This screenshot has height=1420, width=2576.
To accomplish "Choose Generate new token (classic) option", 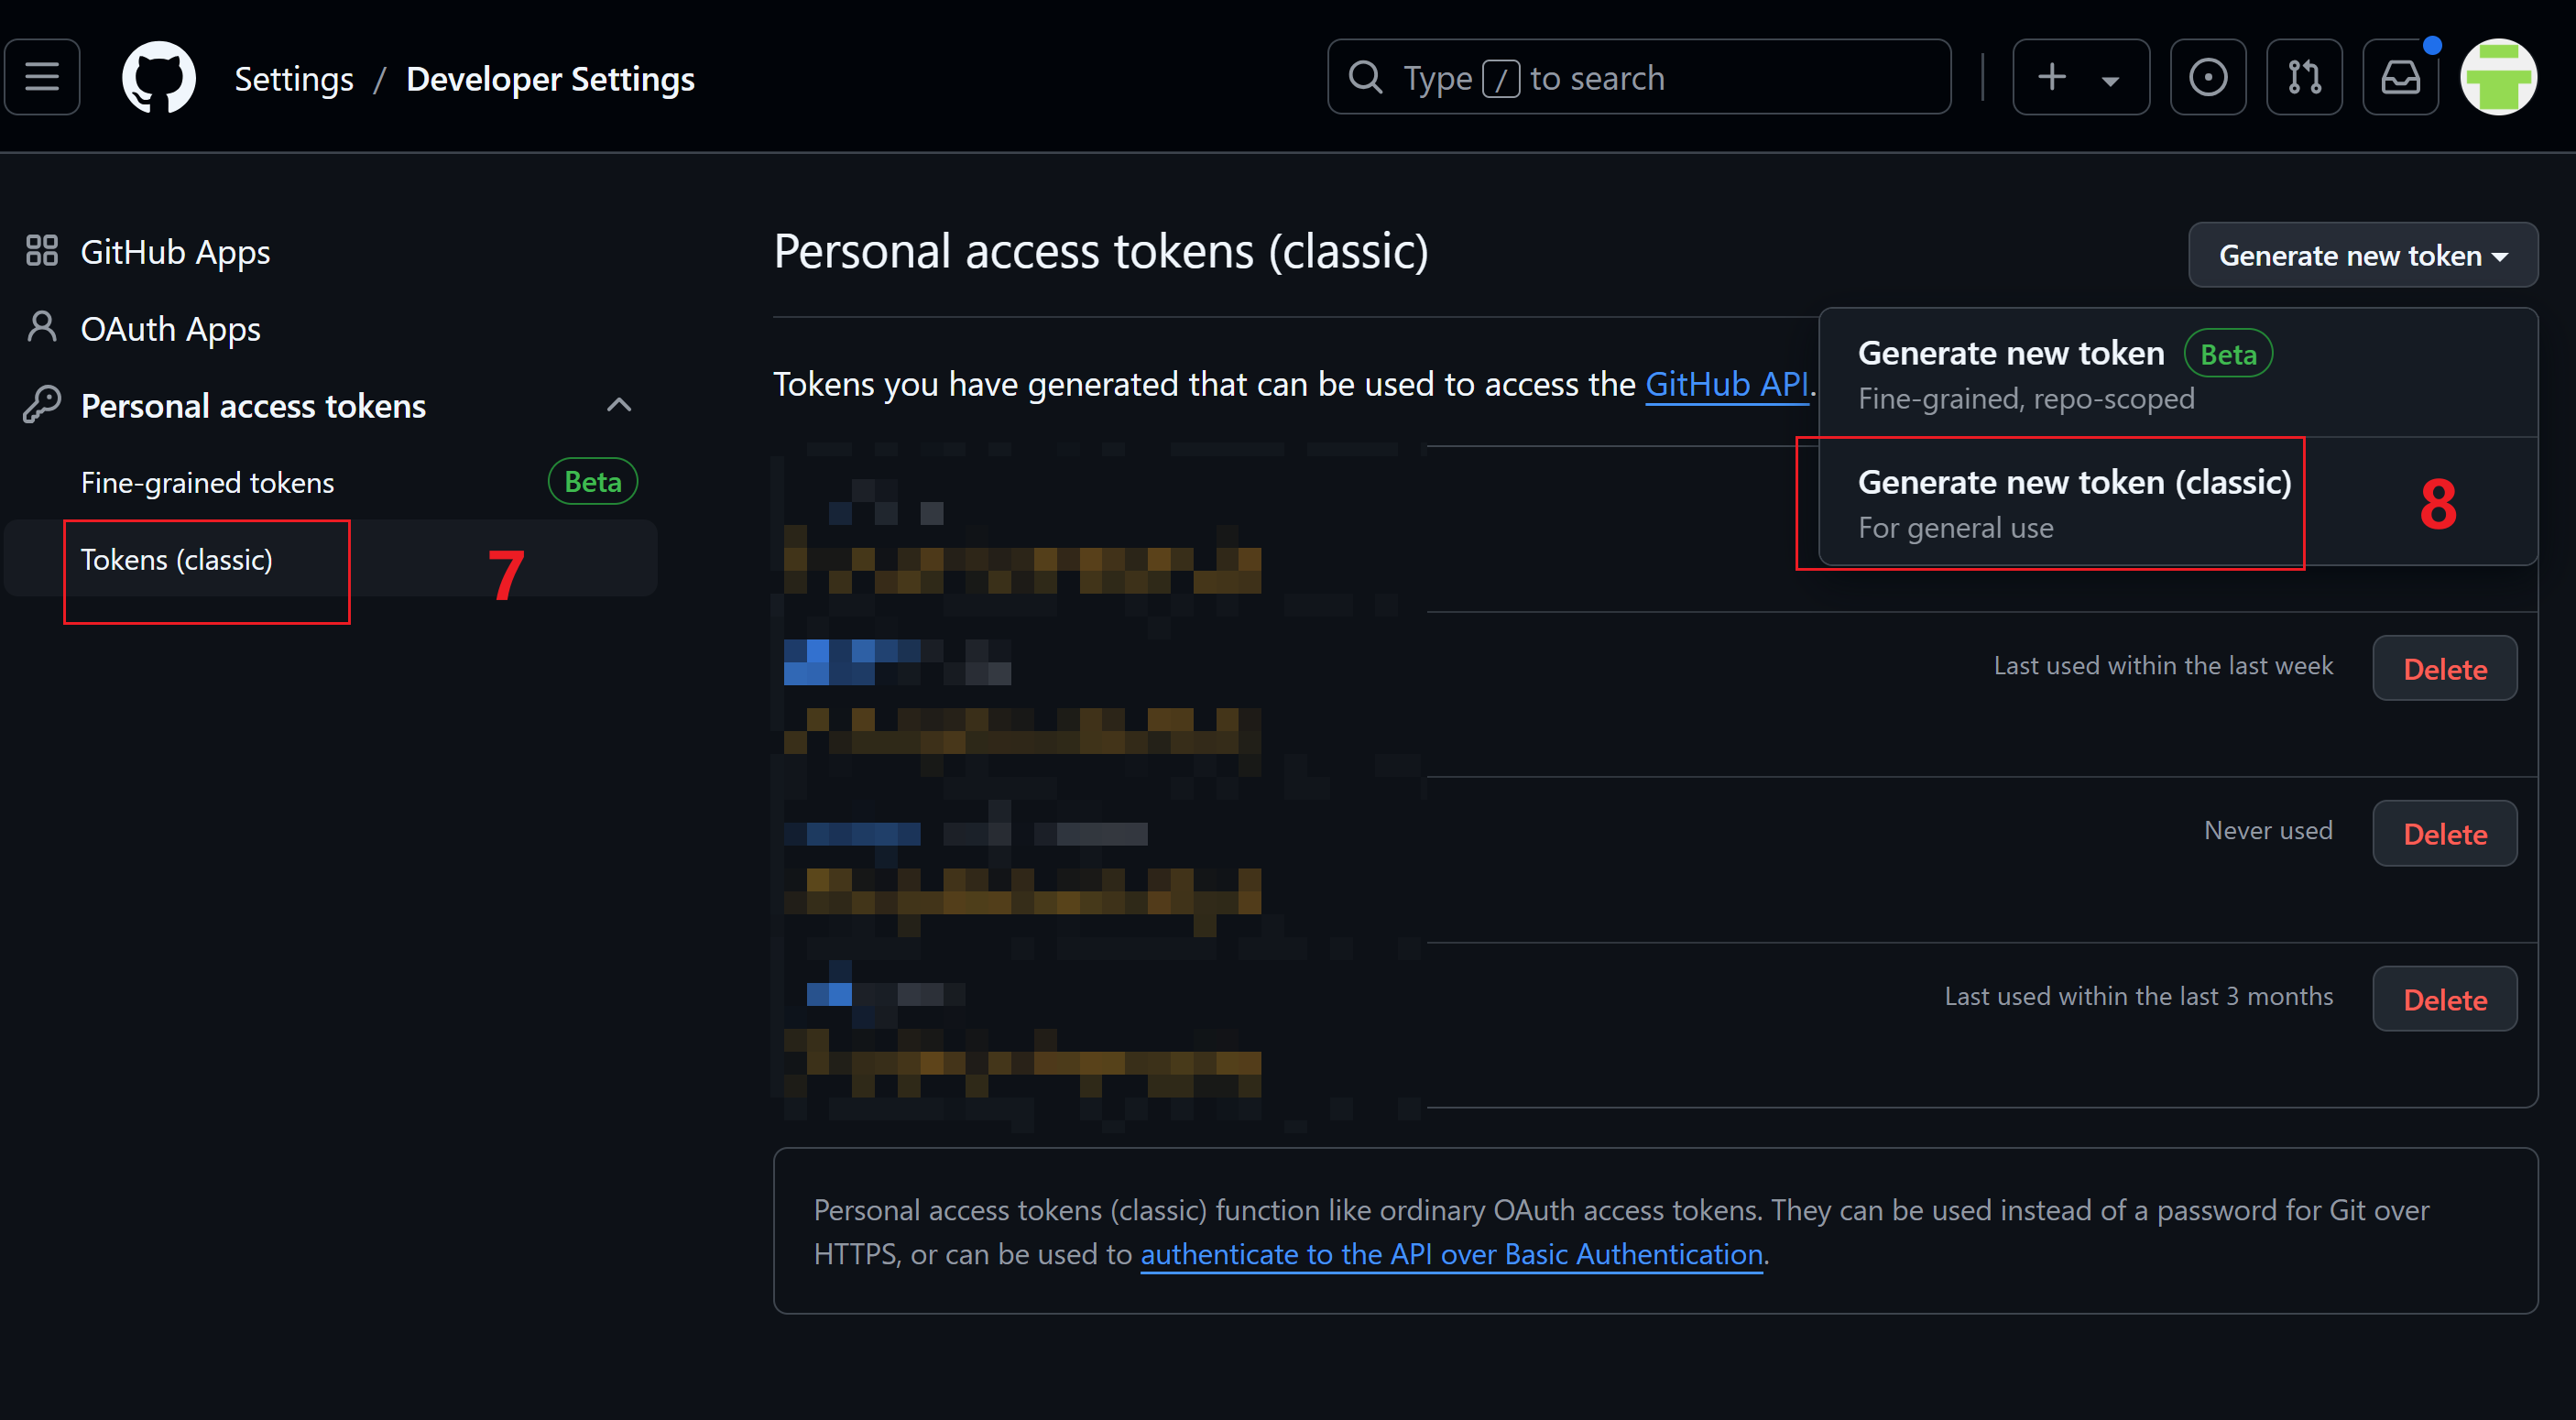I will pyautogui.click(x=2178, y=502).
